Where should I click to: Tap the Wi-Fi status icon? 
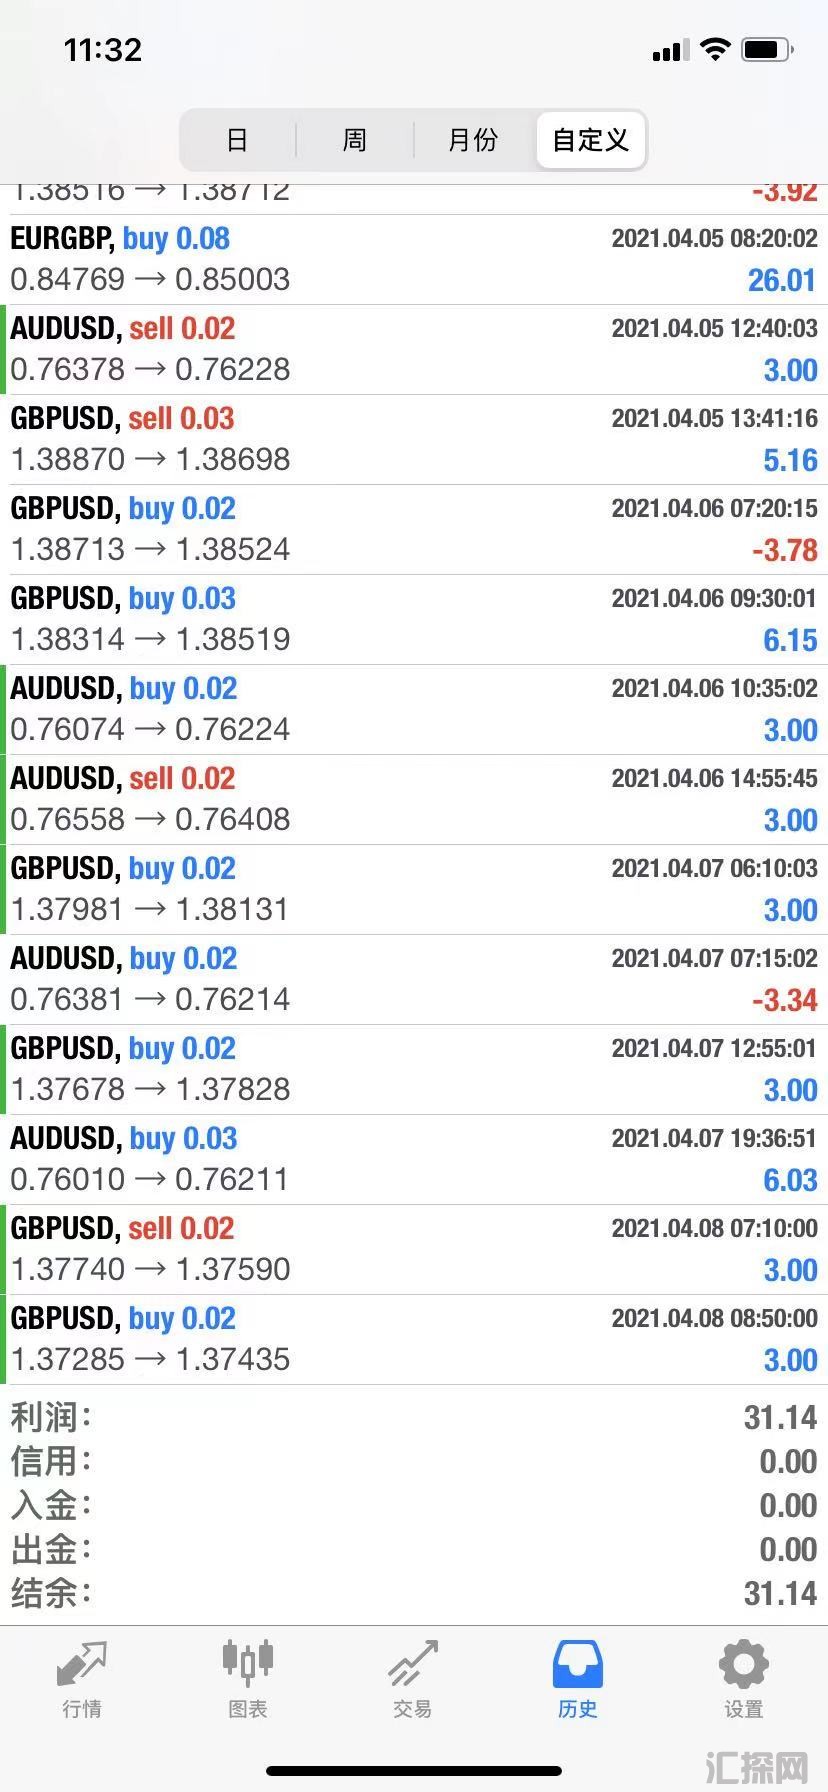coord(715,49)
